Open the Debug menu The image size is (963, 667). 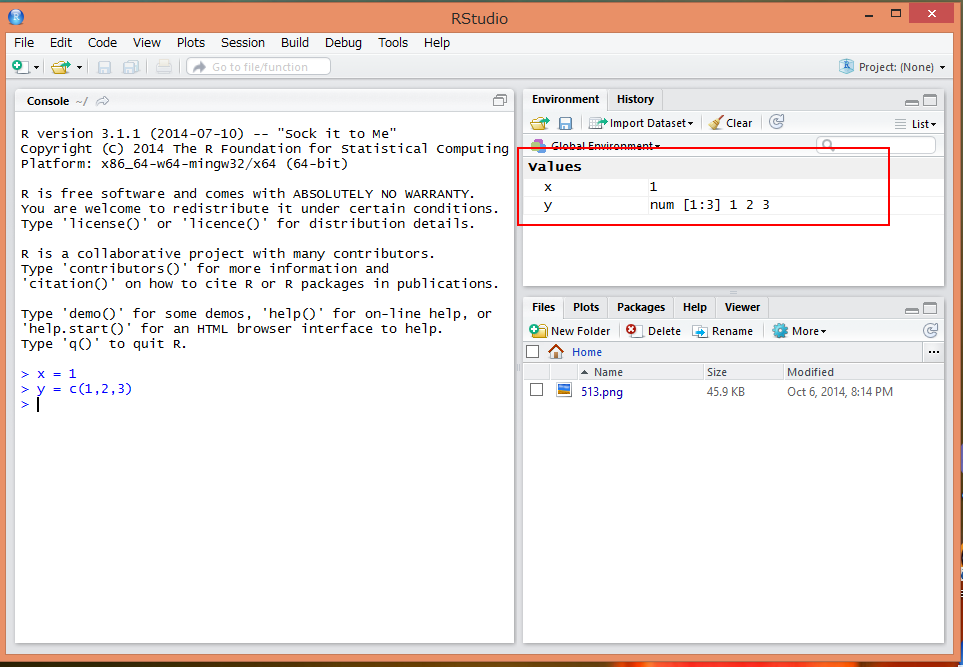coord(343,42)
